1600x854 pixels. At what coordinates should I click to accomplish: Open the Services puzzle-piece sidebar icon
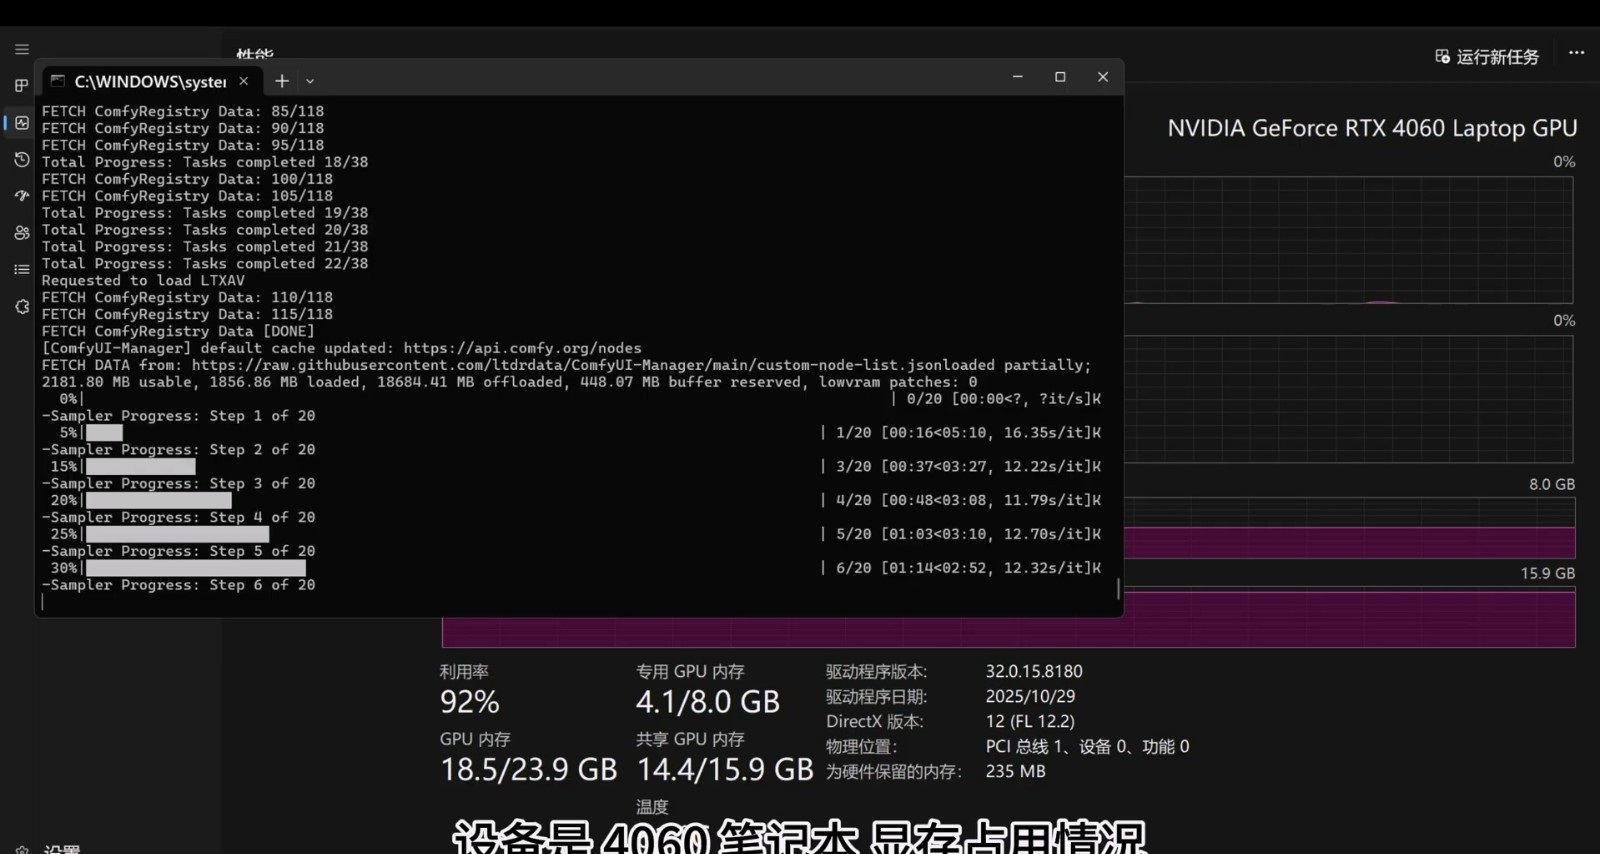[21, 306]
